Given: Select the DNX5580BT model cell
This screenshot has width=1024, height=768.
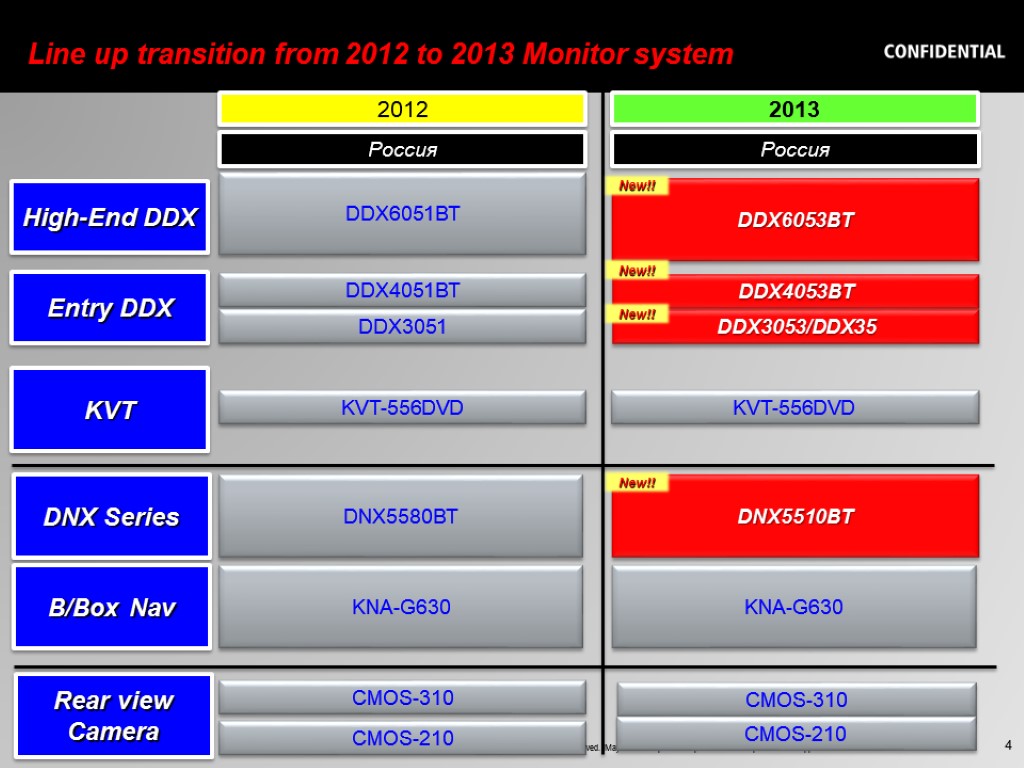Looking at the screenshot, I should point(401,516).
